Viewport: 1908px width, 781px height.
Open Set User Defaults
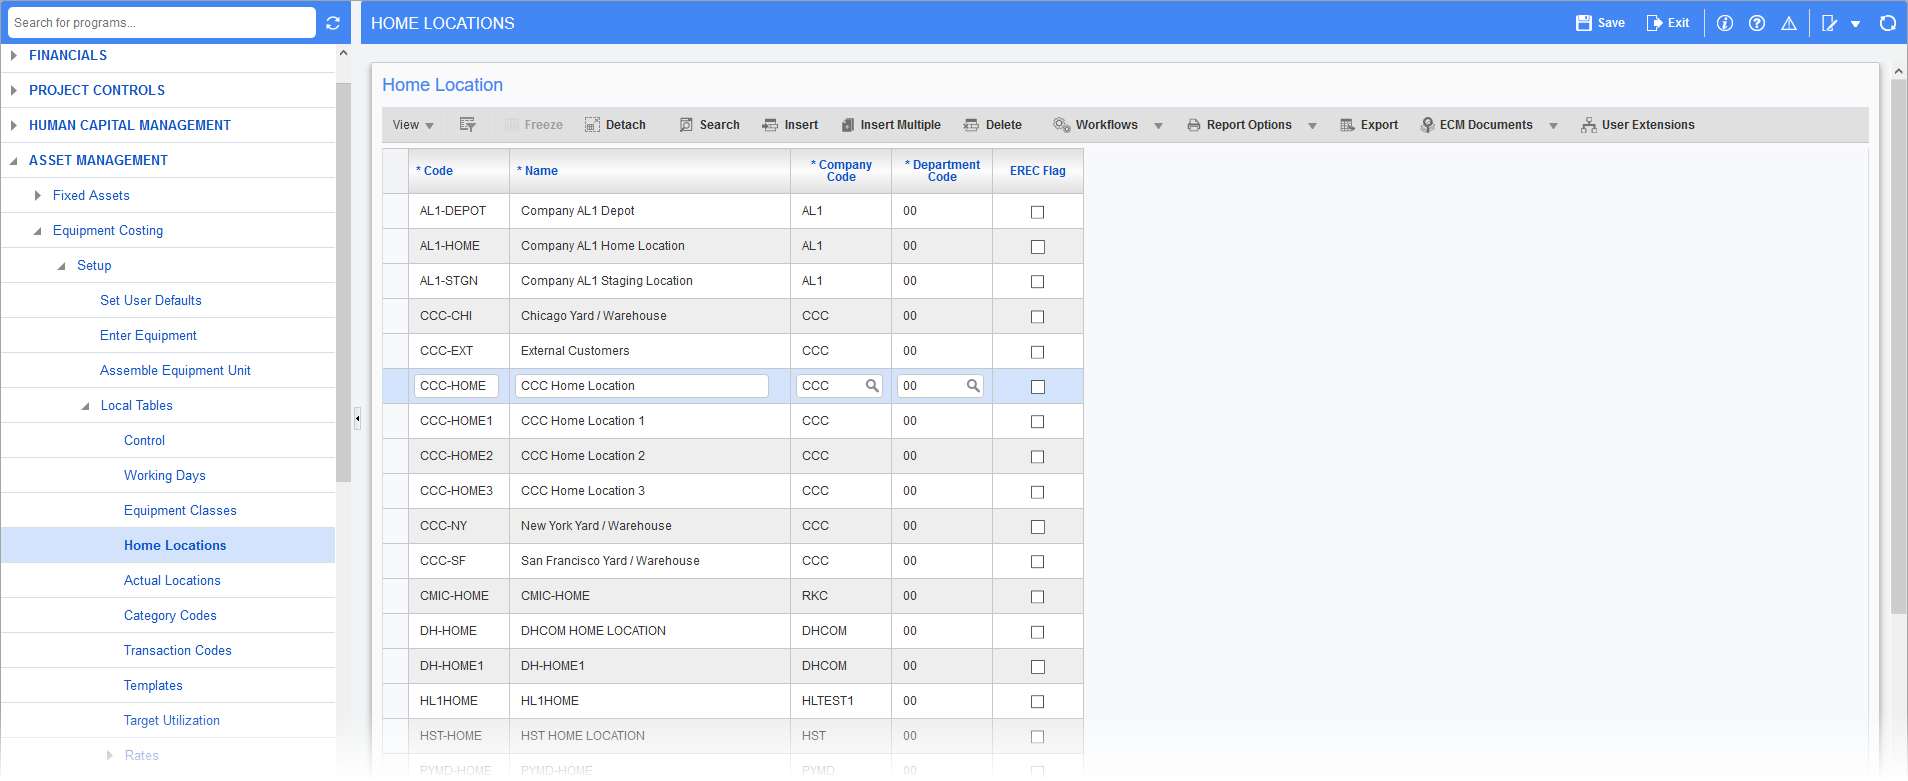point(151,300)
